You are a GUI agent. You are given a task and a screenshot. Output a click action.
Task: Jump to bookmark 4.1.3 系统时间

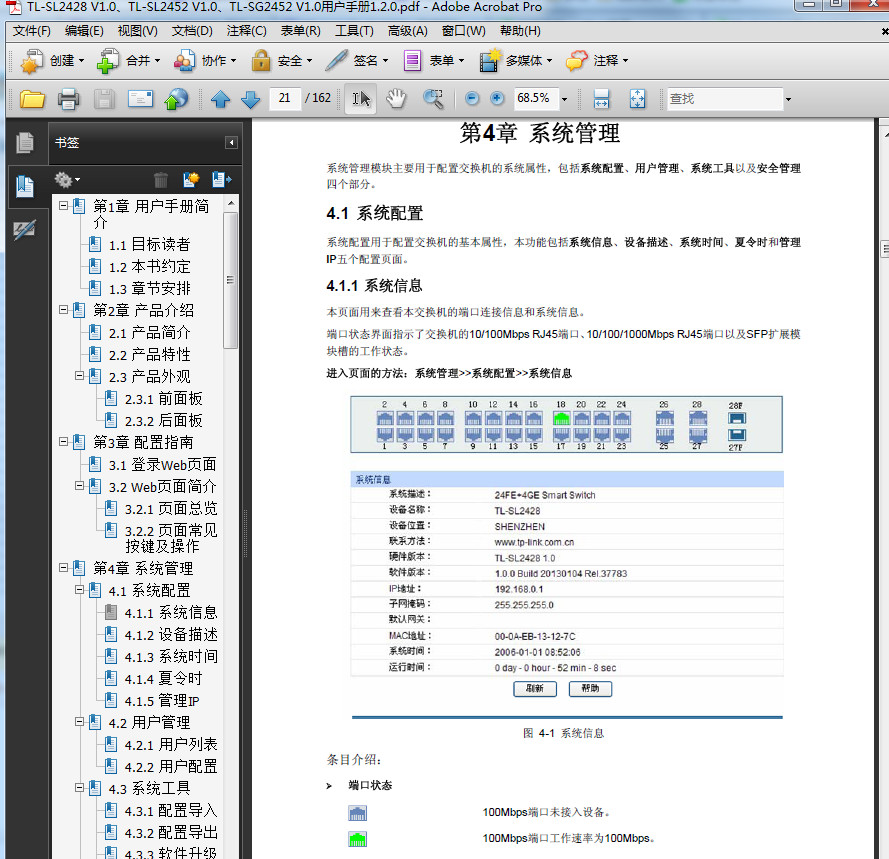[171, 657]
